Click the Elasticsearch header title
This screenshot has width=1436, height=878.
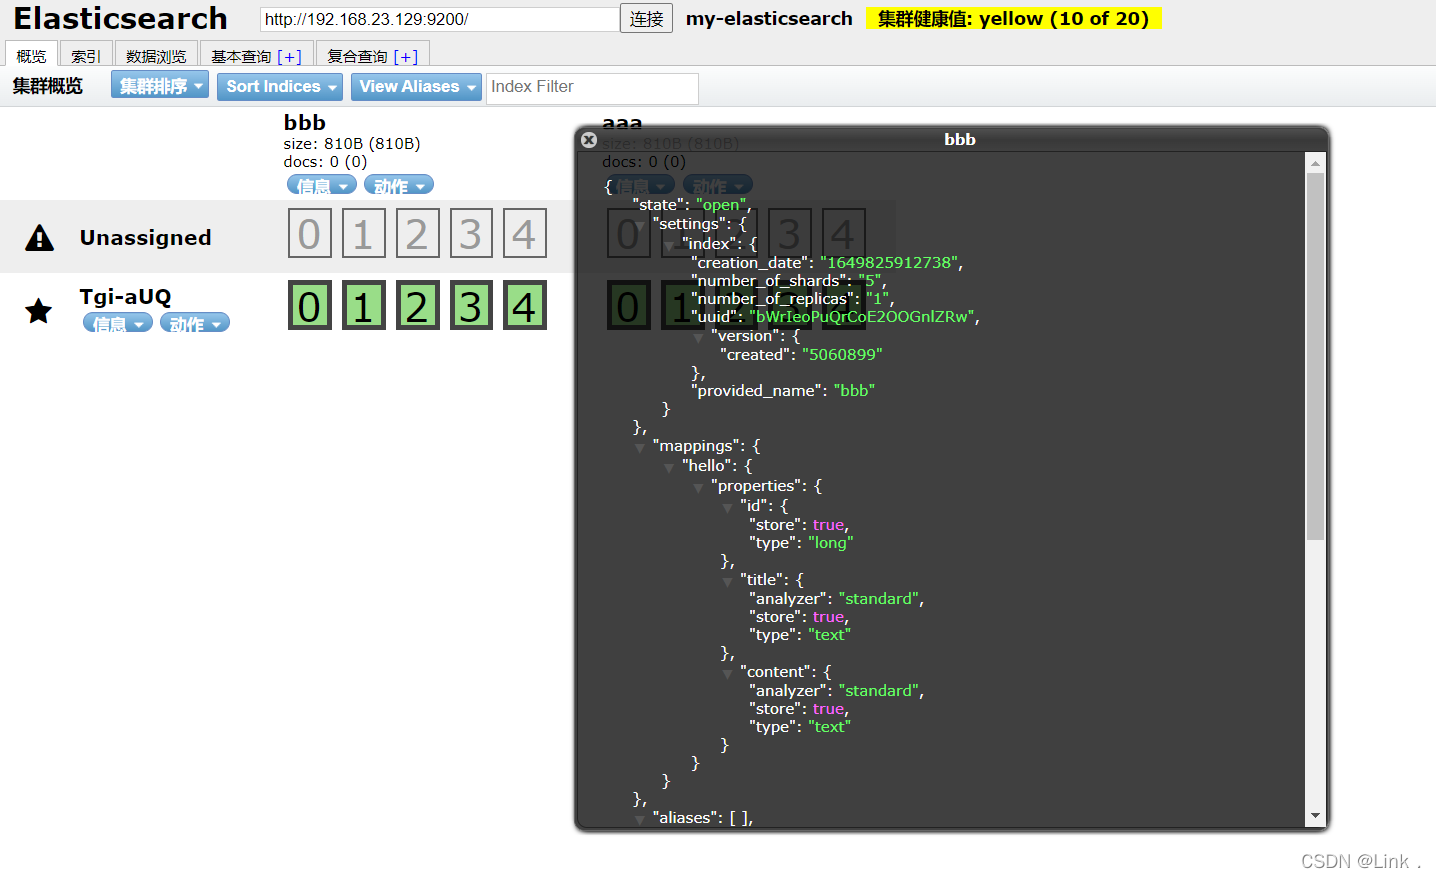[x=120, y=18]
